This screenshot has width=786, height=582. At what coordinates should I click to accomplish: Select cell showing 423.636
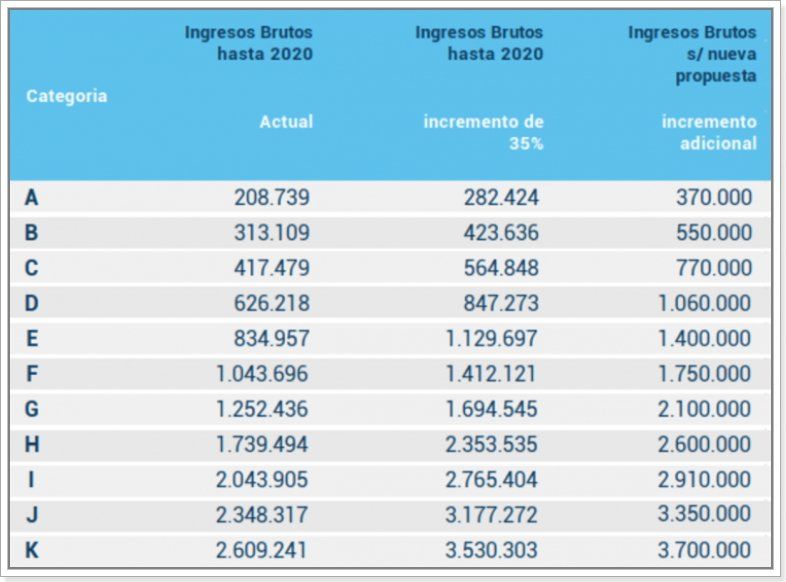(x=501, y=233)
